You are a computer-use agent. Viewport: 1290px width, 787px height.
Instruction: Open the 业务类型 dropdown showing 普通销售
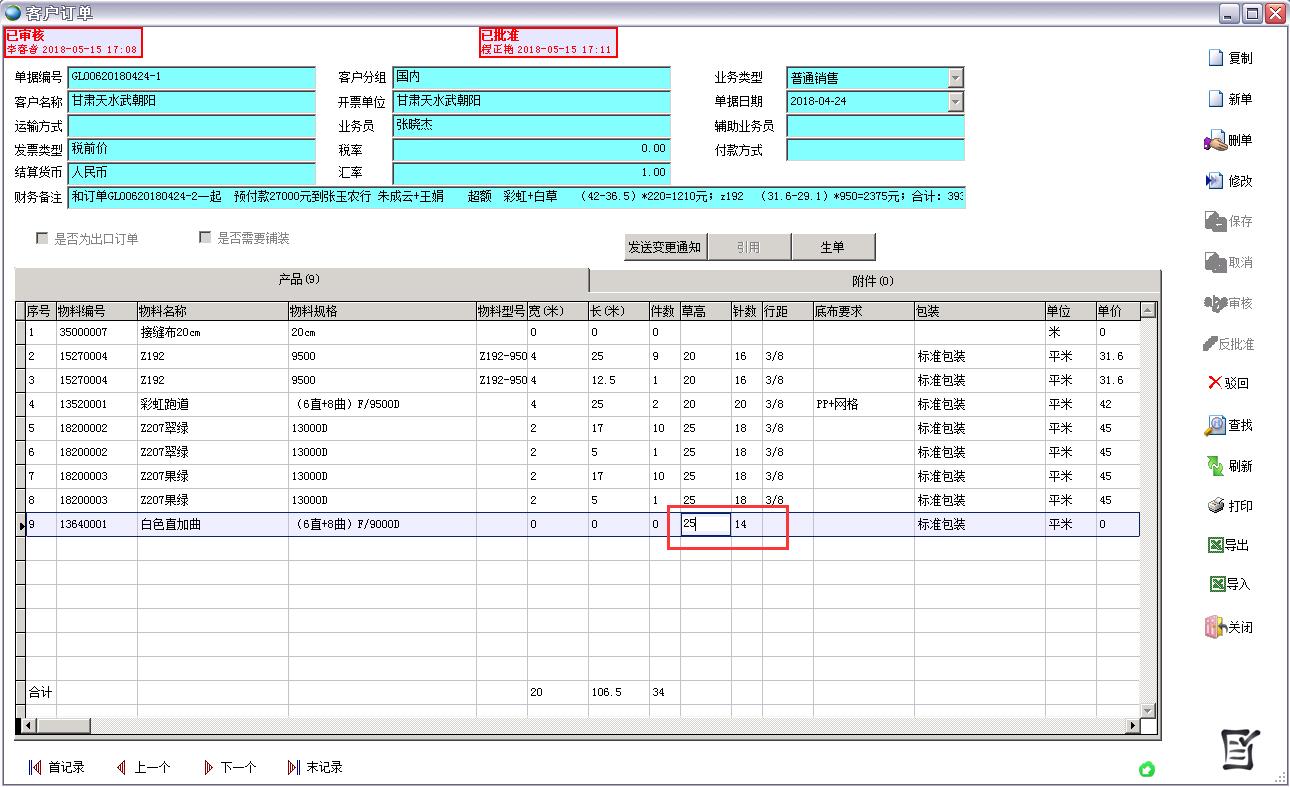click(x=957, y=77)
